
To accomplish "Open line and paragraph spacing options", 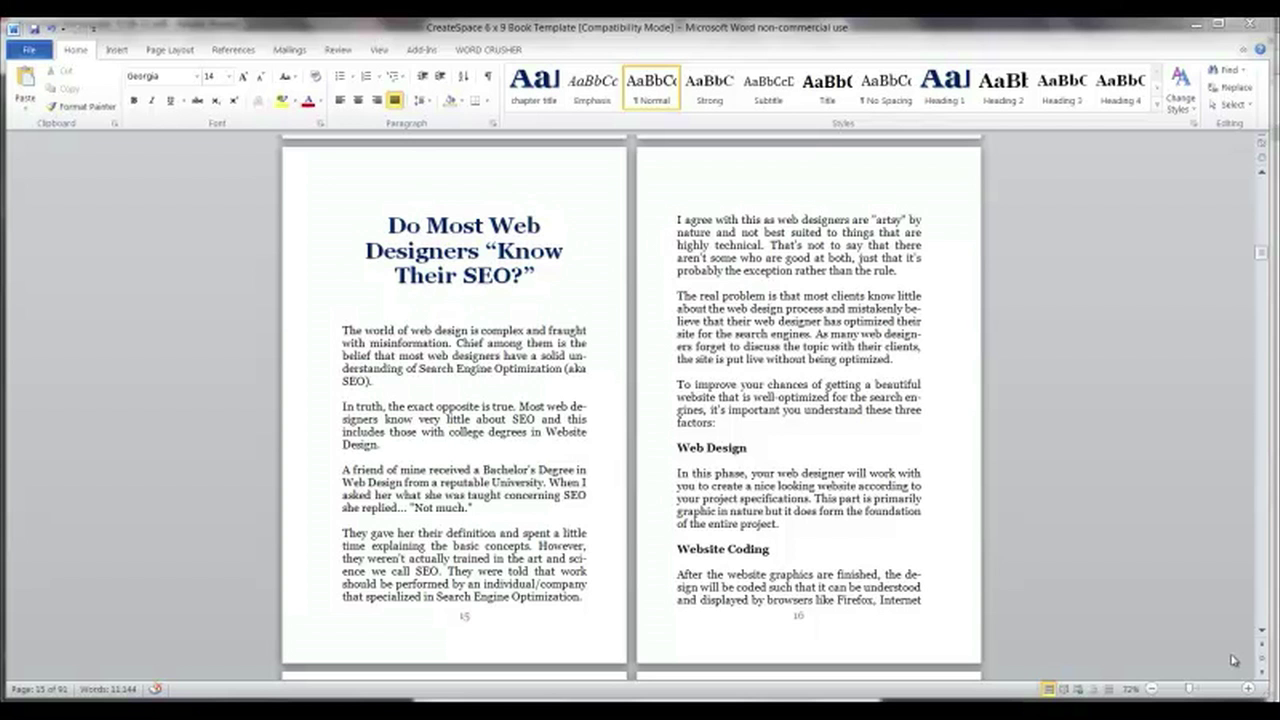I will pos(423,100).
